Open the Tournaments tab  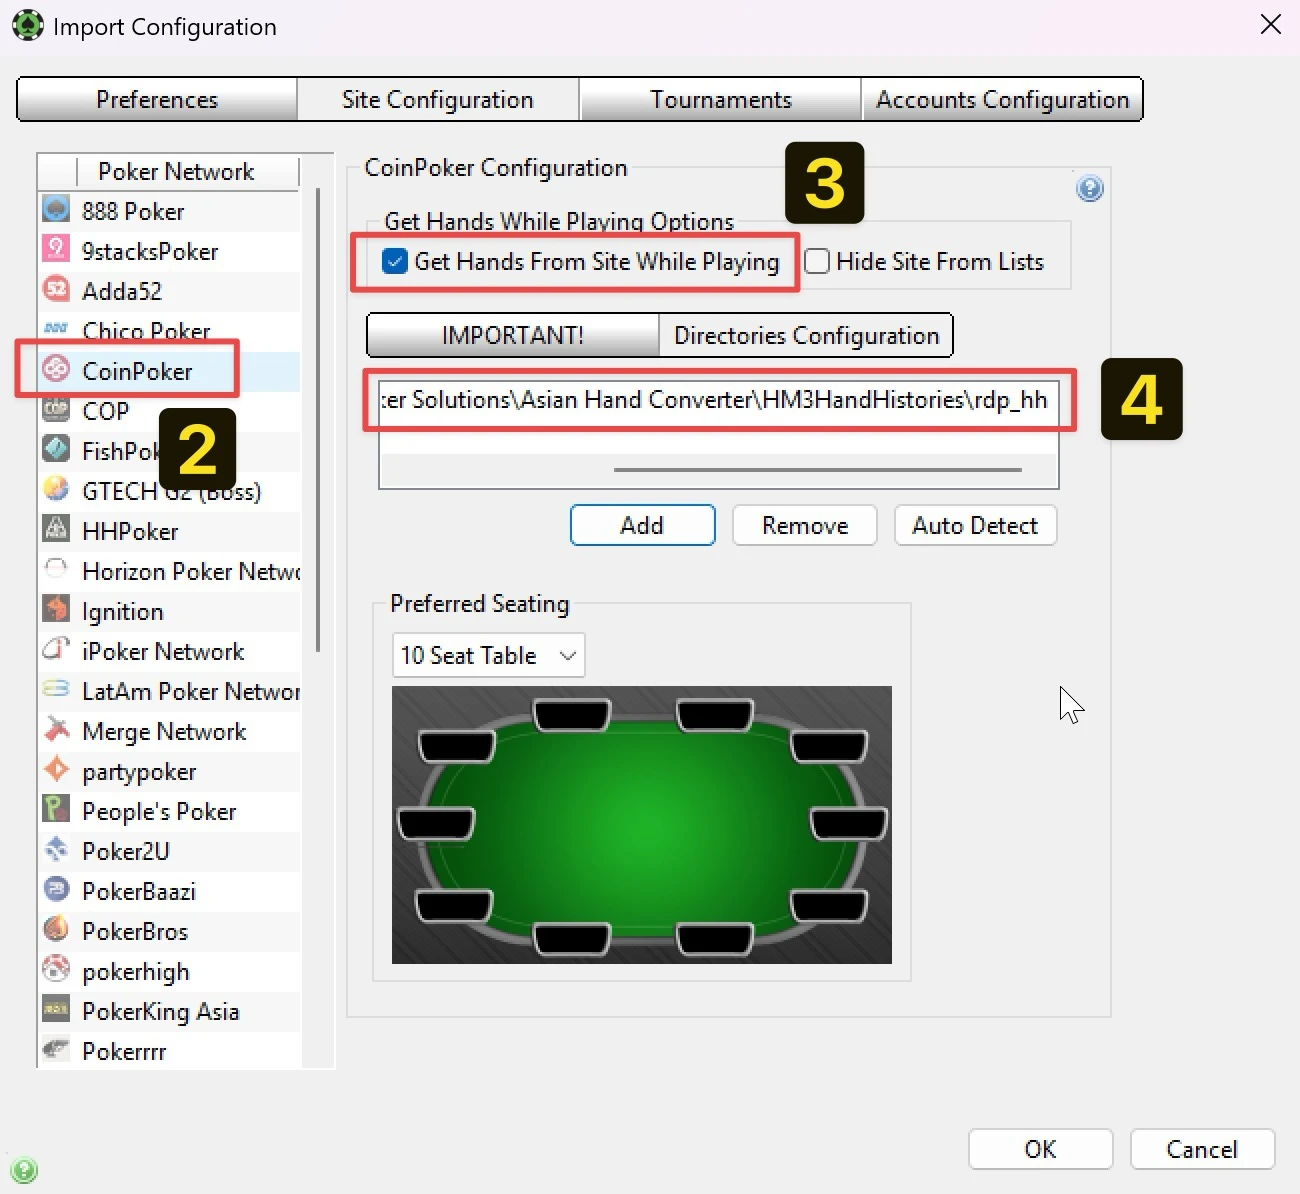tap(721, 100)
